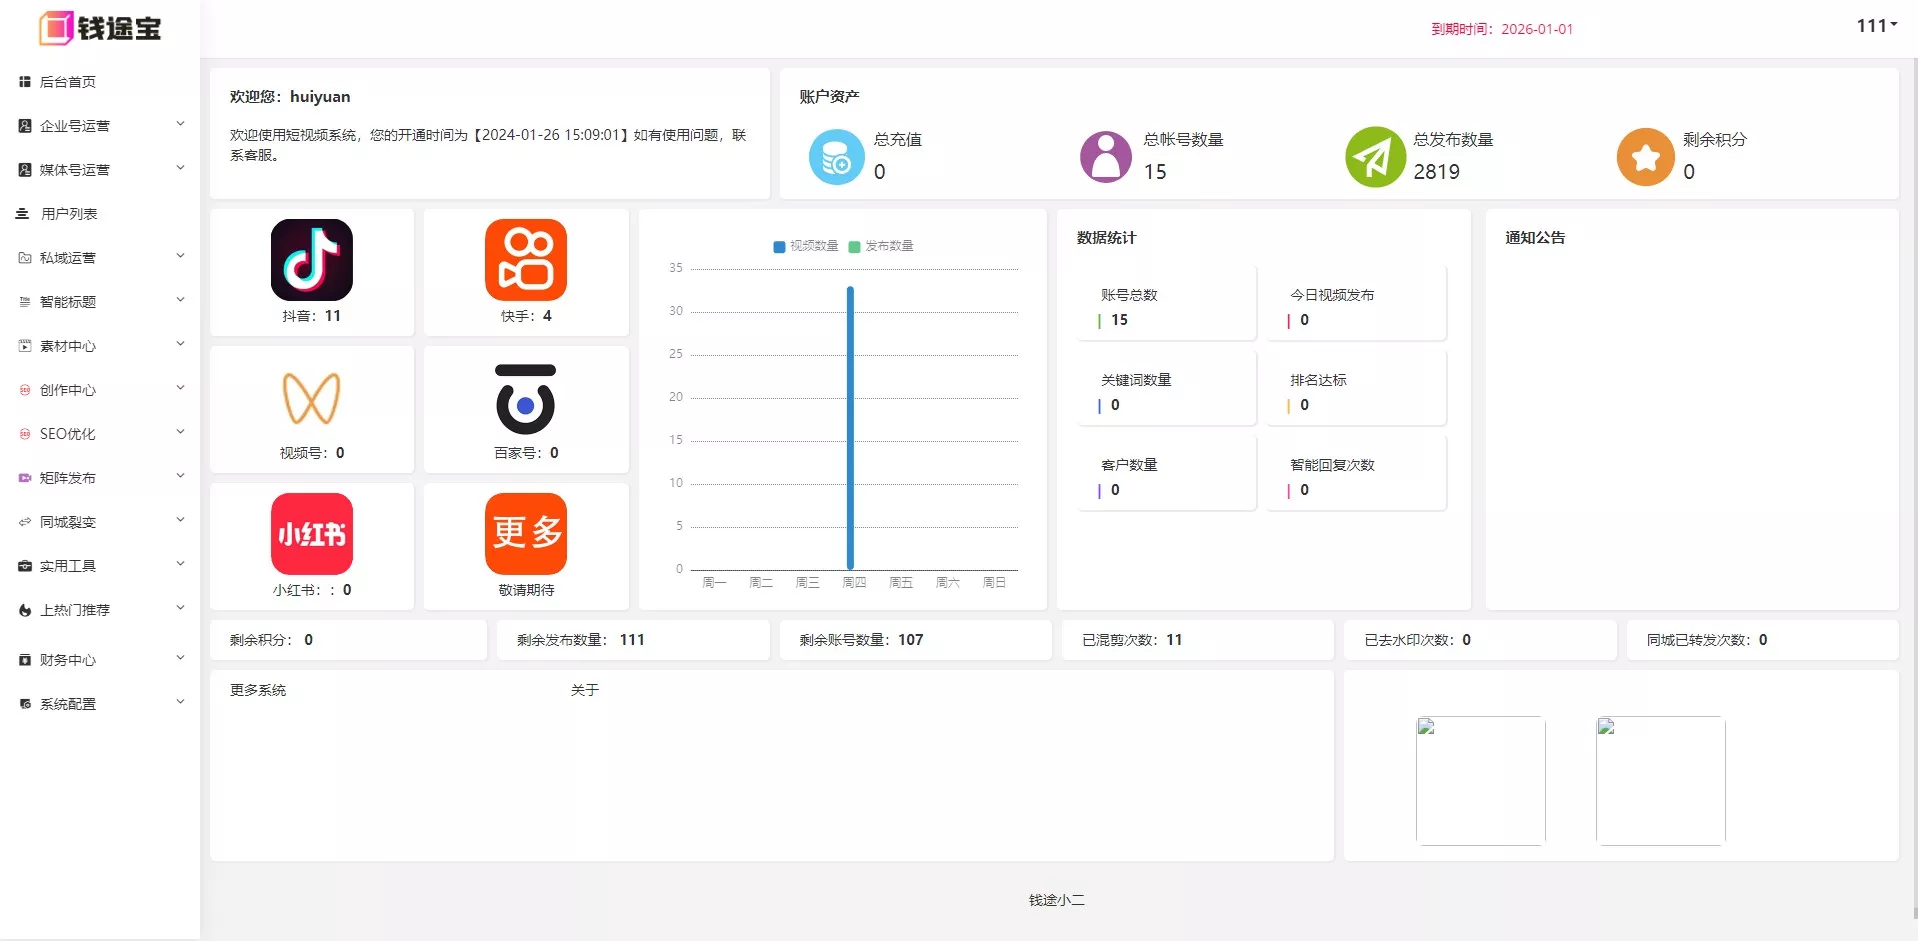The height and width of the screenshot is (941, 1918).
Task: Toggle the 发布数量 legend in chart
Action: pyautogui.click(x=881, y=246)
